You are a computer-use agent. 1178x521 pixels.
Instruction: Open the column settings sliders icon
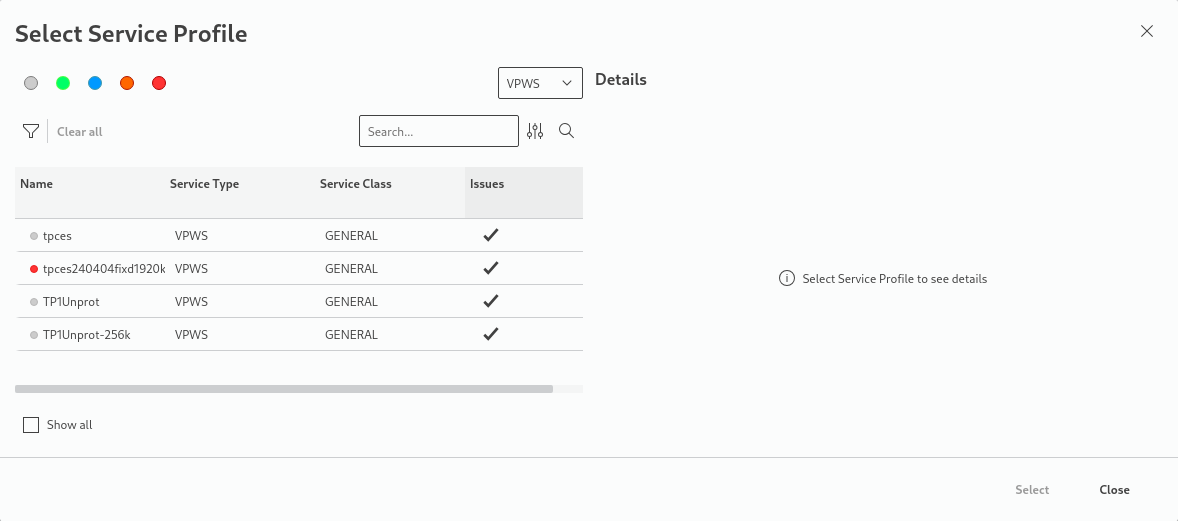pyautogui.click(x=535, y=131)
